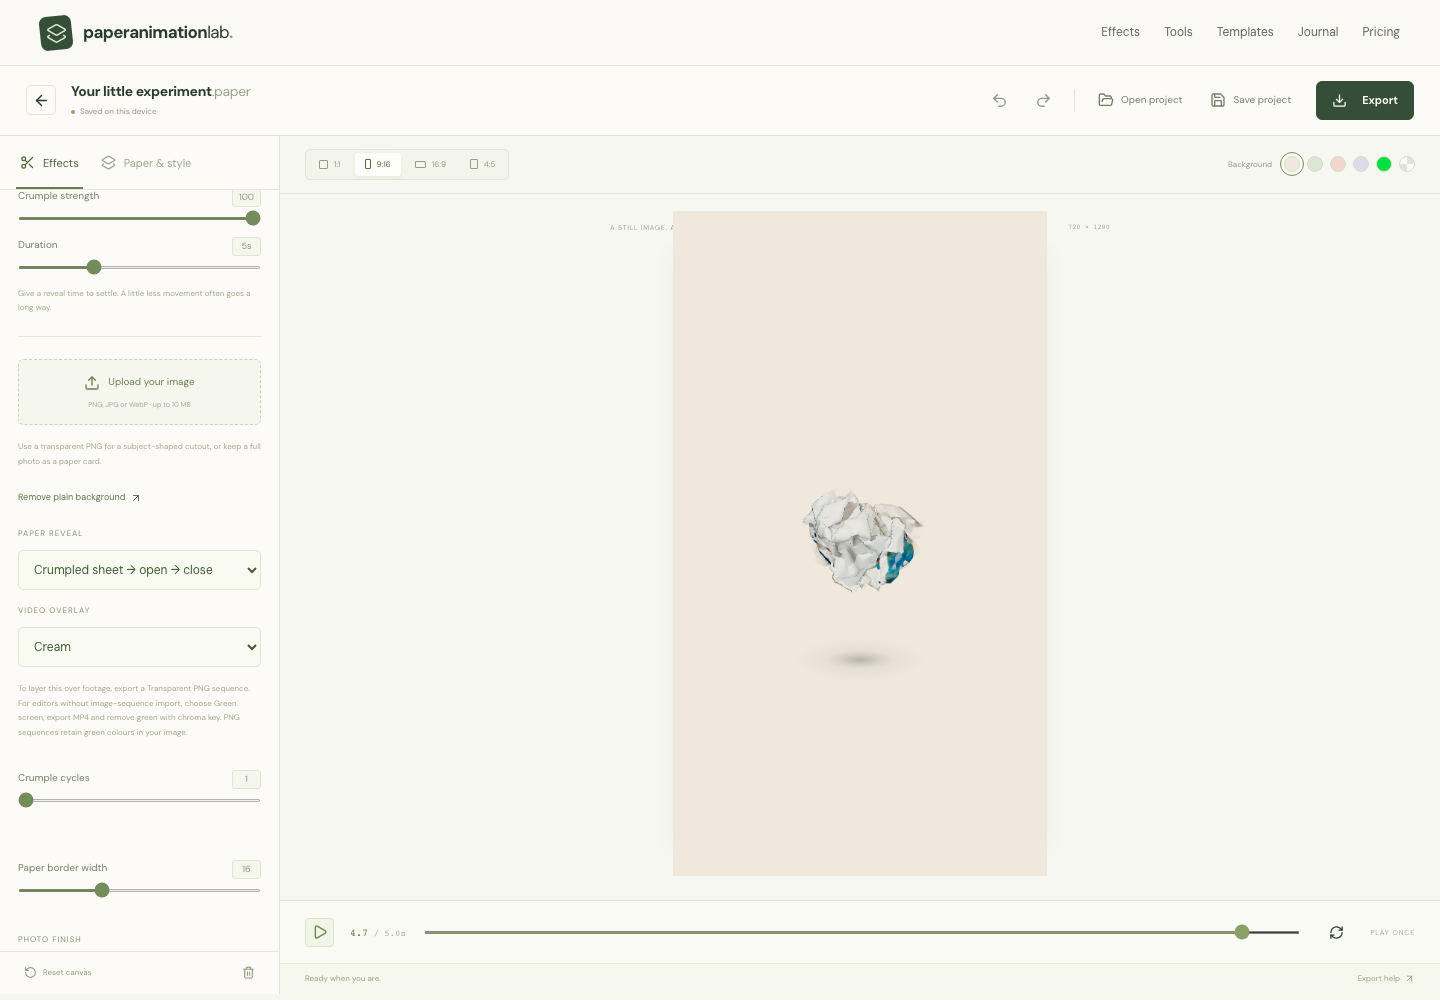Open the Remove plain background link
Screen dimensions: 1440x1000
click(x=79, y=497)
